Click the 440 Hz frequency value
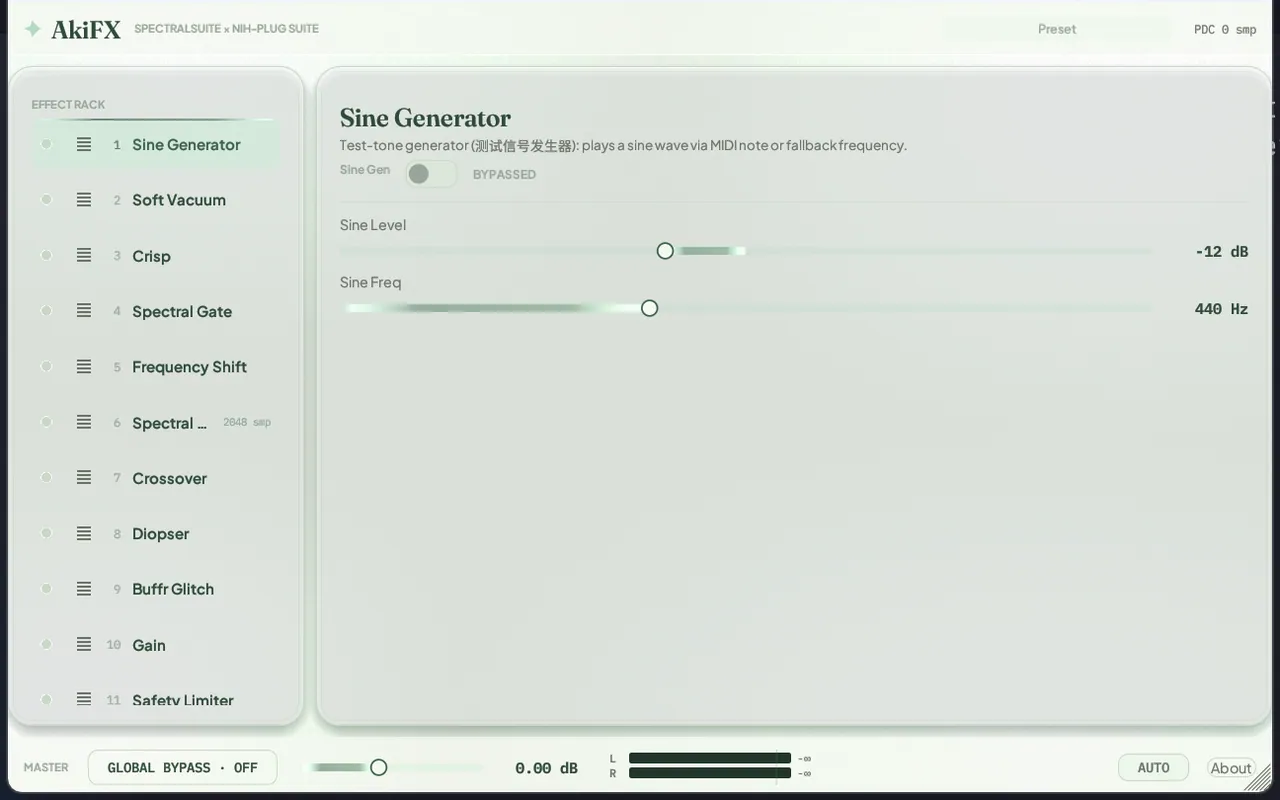The image size is (1280, 800). point(1221,309)
